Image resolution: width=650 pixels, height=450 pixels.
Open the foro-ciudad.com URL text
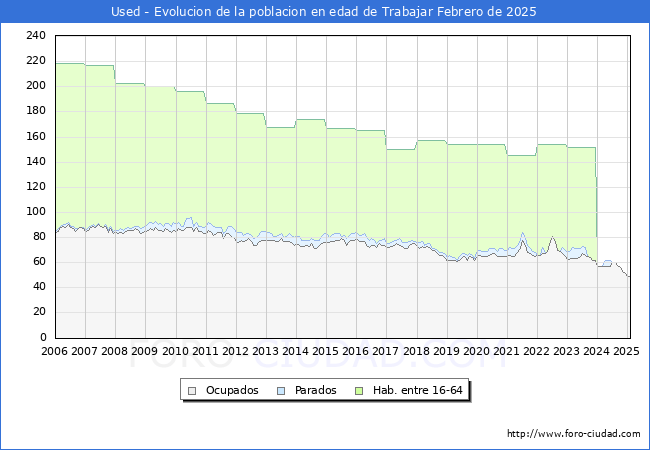(x=574, y=434)
